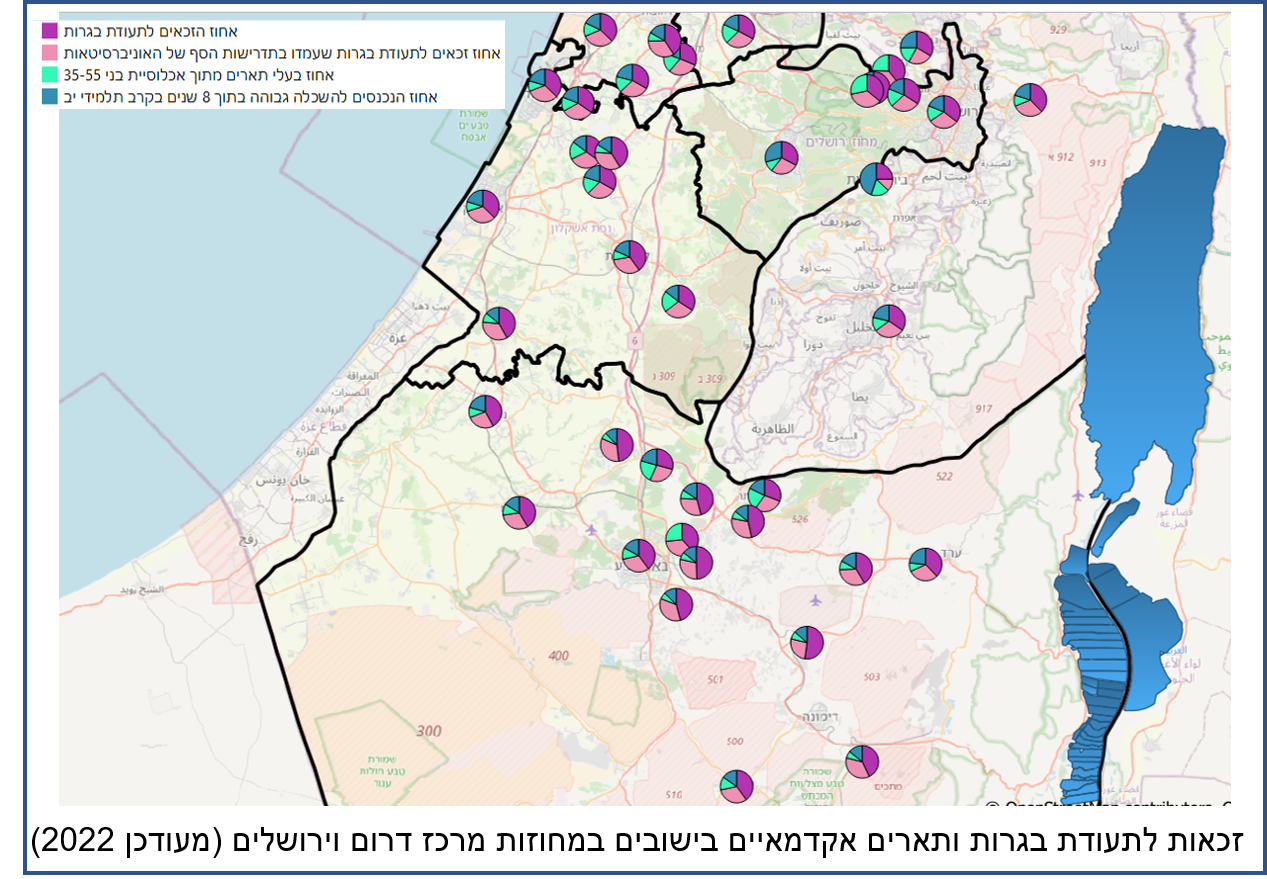The image size is (1267, 879).
Task: Toggle legend entry about university threshold requirements
Action: [x=282, y=53]
